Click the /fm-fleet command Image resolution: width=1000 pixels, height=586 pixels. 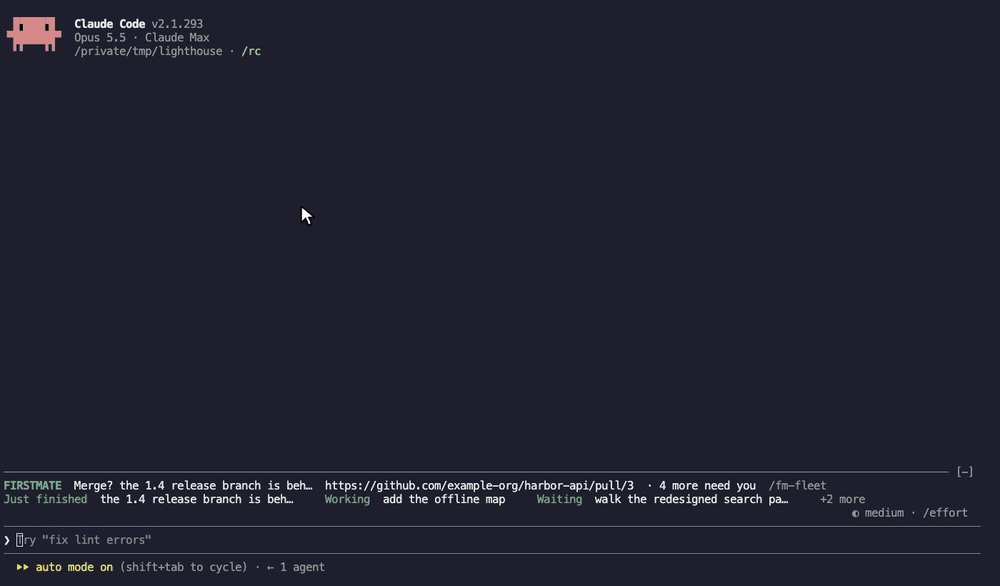[797, 485]
